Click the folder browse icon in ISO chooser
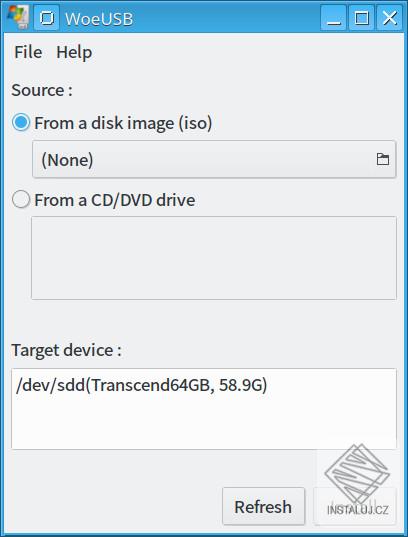The height and width of the screenshot is (537, 408). 383,159
